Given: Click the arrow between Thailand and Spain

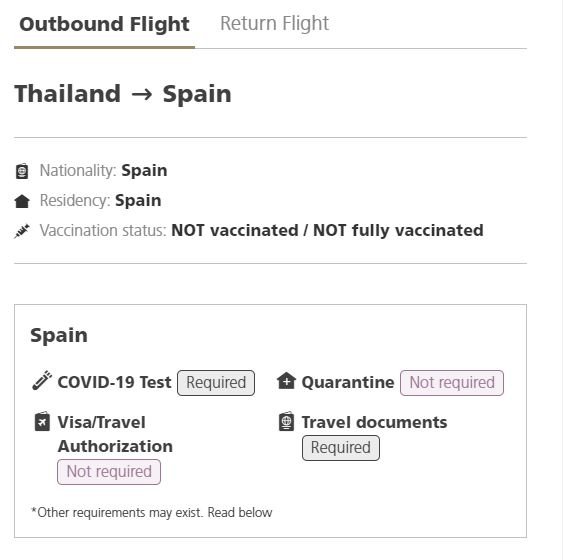Looking at the screenshot, I should [x=142, y=94].
